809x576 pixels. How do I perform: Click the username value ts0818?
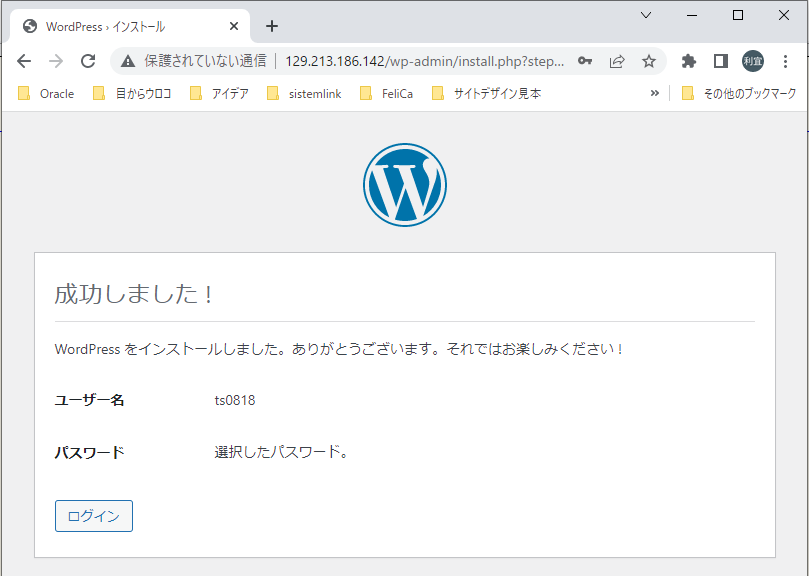tap(235, 400)
